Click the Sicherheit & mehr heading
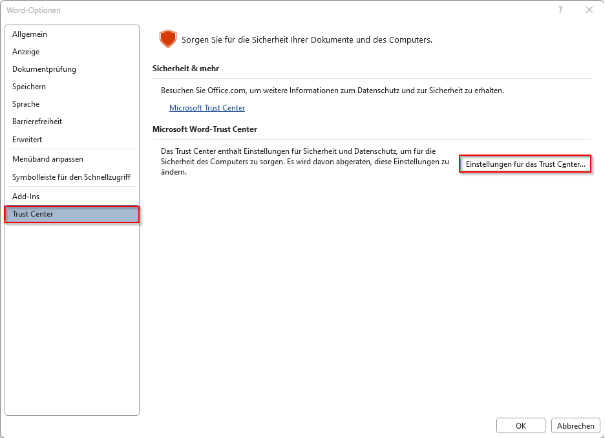Image resolution: width=605 pixels, height=438 pixels. point(186,68)
